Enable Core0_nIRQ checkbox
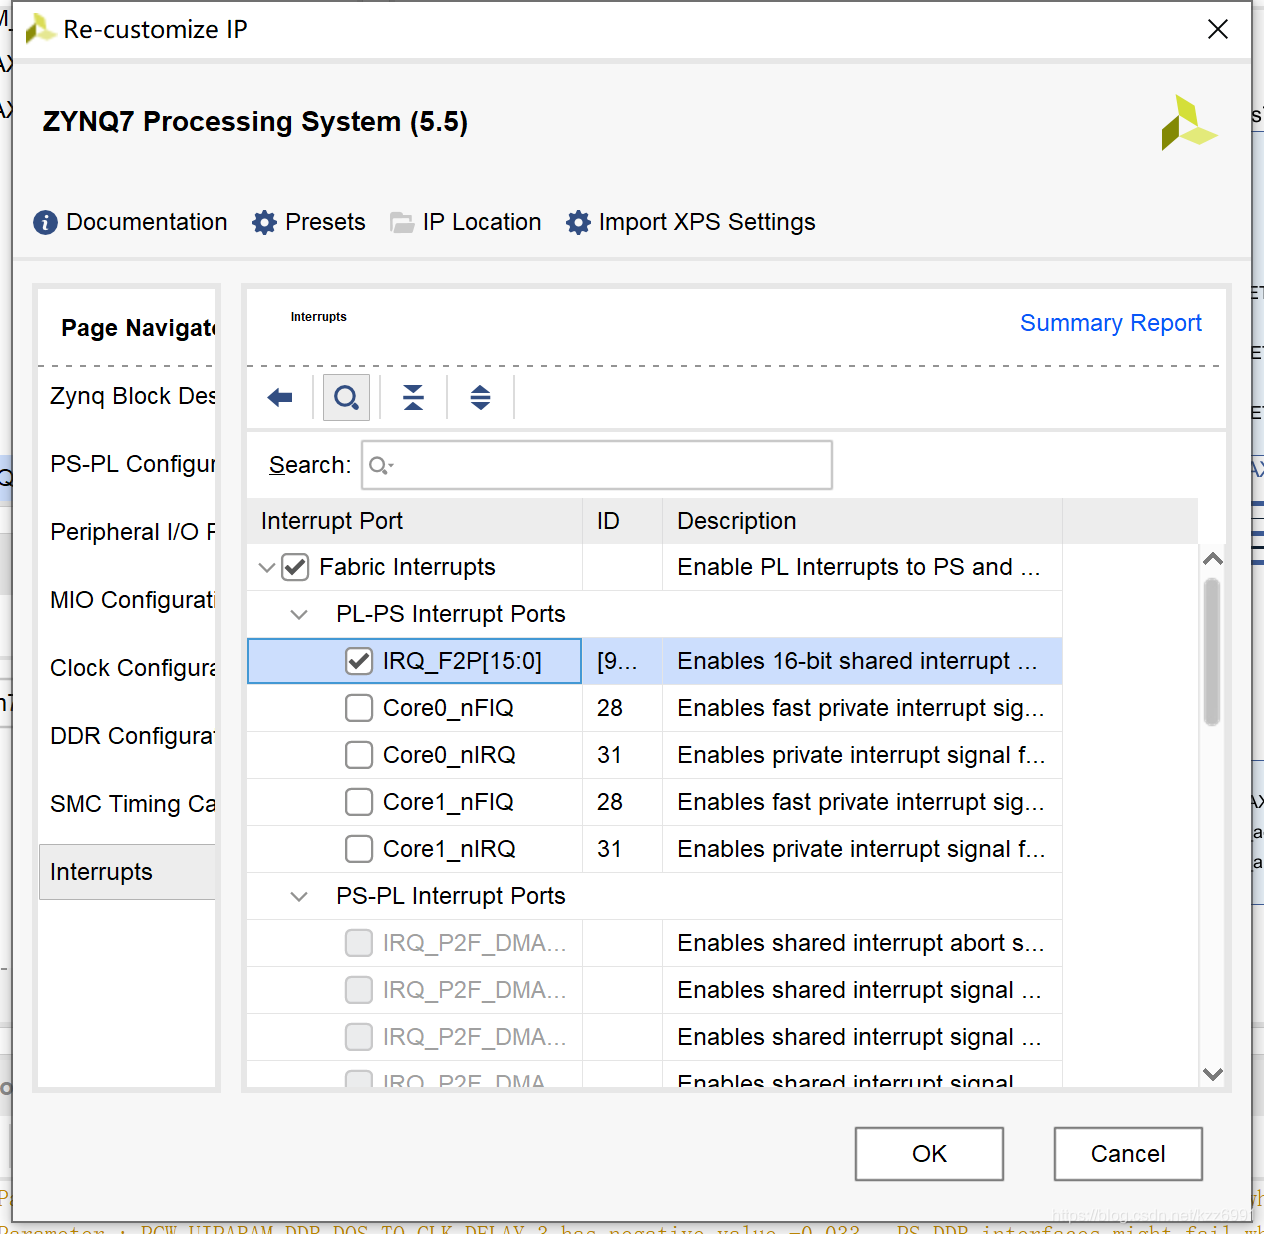The height and width of the screenshot is (1234, 1264). (x=359, y=755)
